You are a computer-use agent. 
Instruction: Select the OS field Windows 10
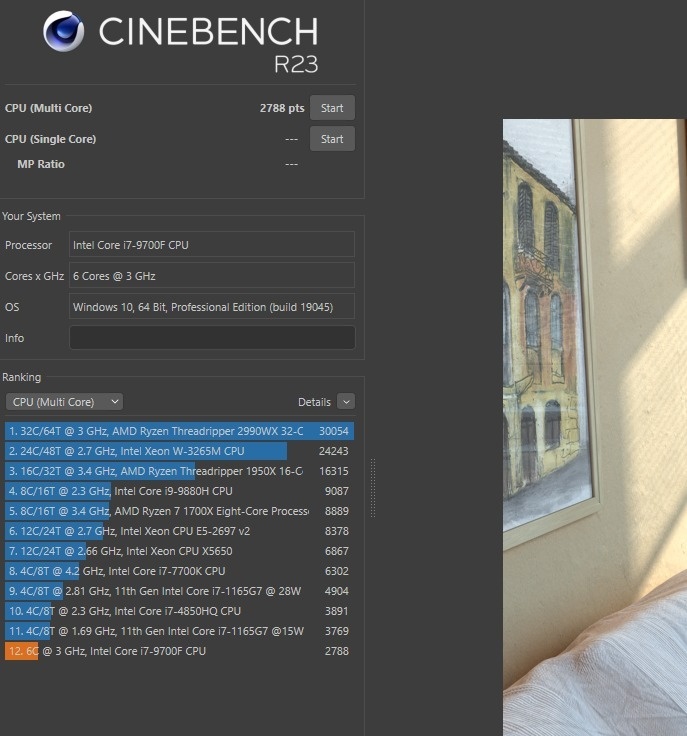[212, 307]
